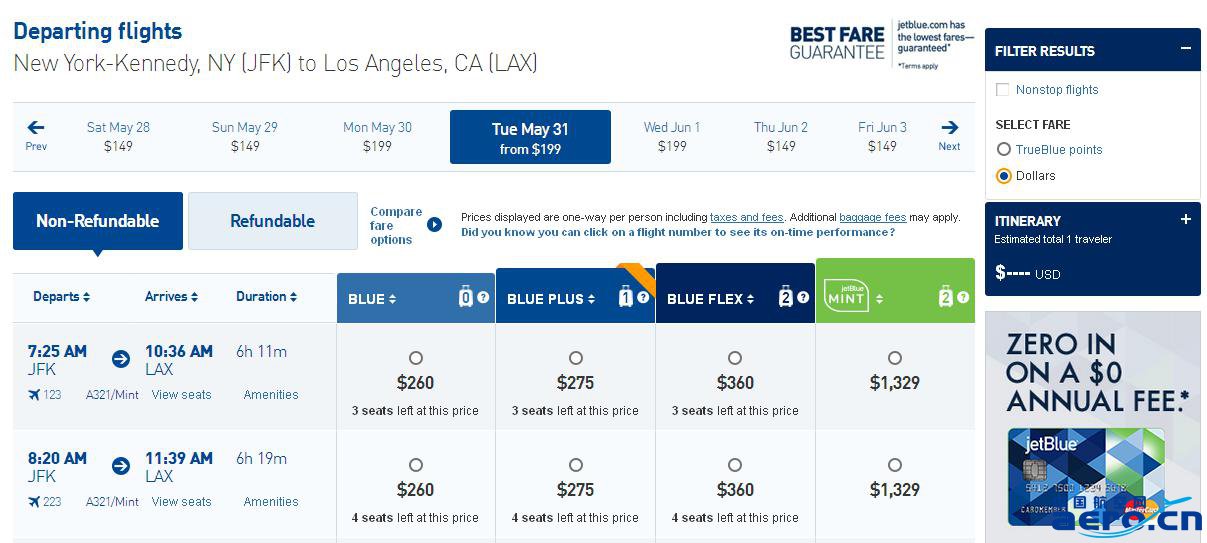Click the arrow icon between 7:25 AM and 10:36 AM

click(121, 359)
